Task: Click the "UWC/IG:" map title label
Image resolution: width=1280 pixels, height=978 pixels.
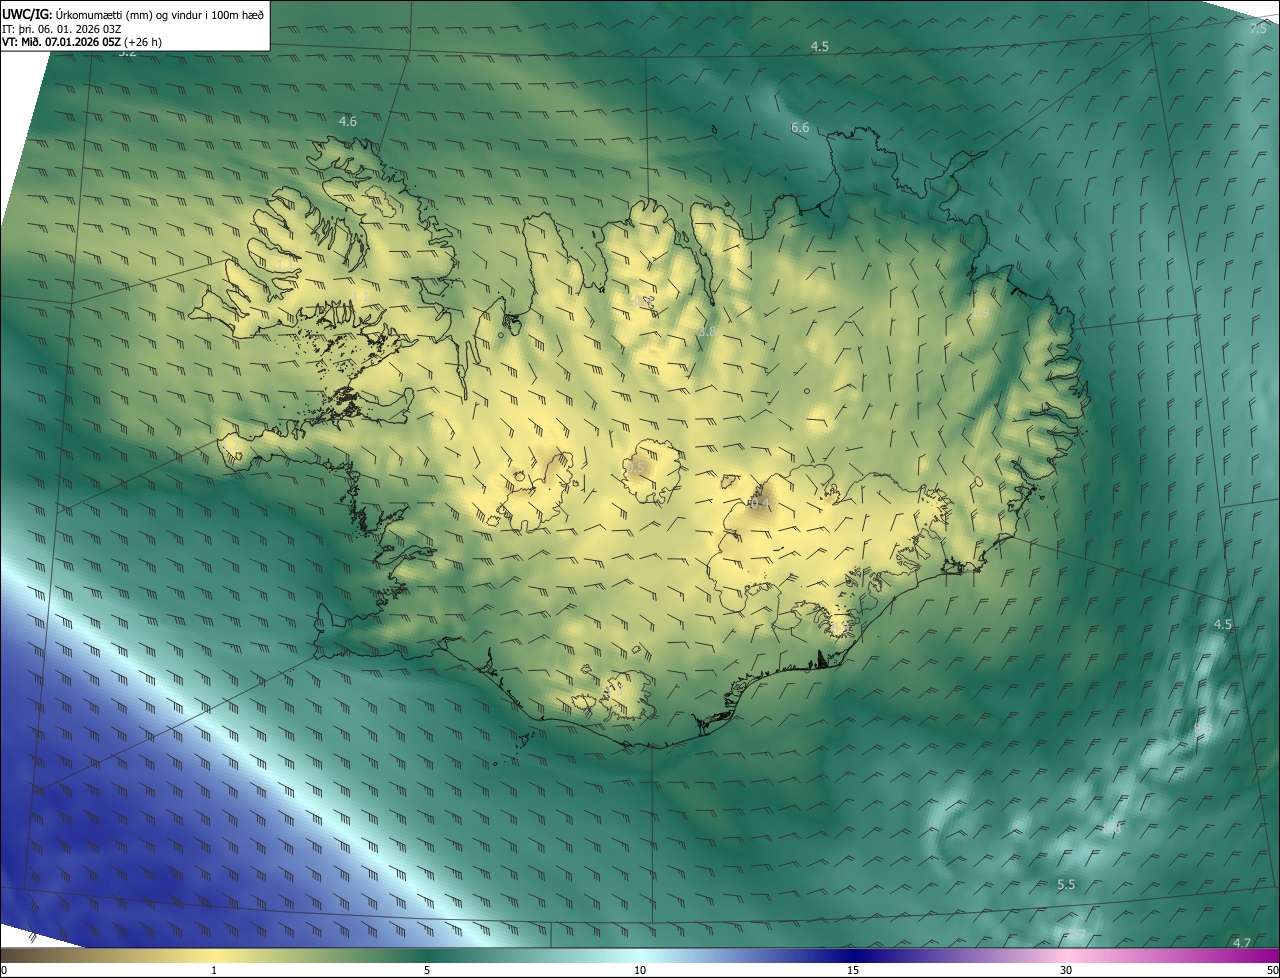Action: pyautogui.click(x=26, y=14)
